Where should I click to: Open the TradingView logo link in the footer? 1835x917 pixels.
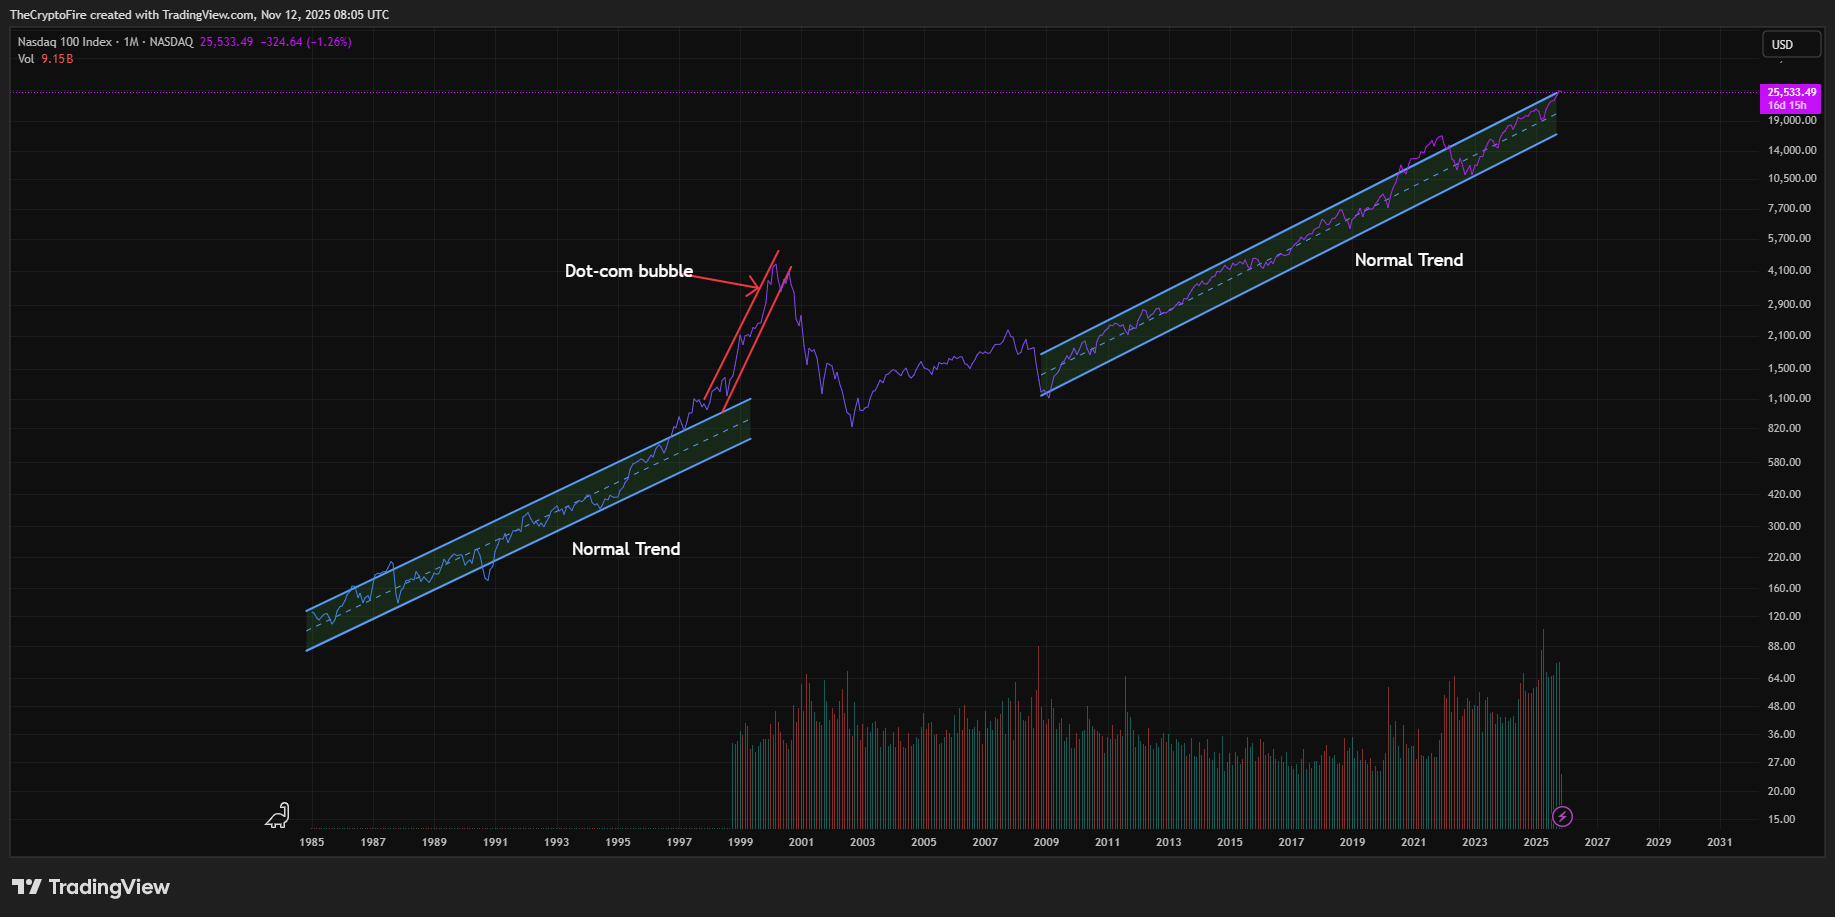click(91, 887)
